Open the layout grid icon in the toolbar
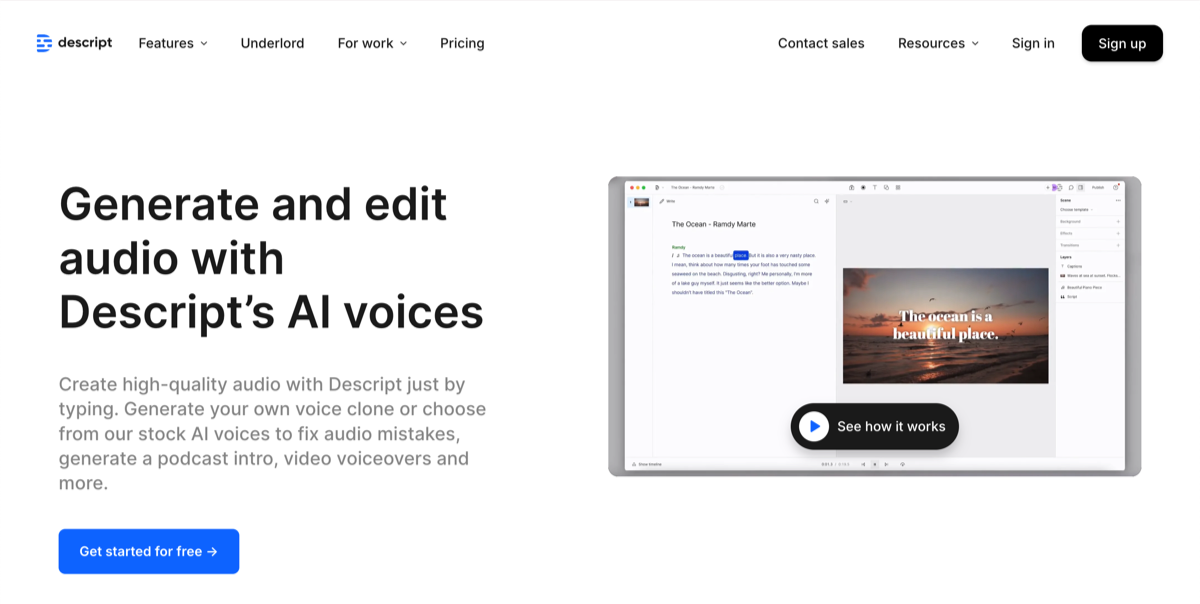 coord(898,188)
